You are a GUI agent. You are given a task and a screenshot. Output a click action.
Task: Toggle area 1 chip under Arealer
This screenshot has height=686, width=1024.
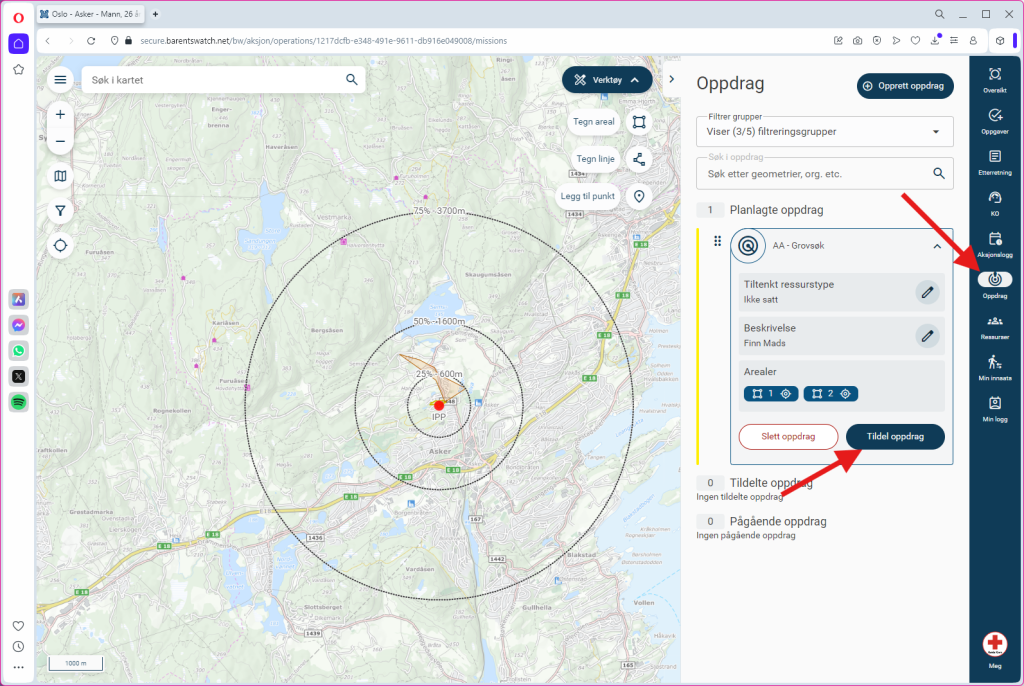[770, 394]
